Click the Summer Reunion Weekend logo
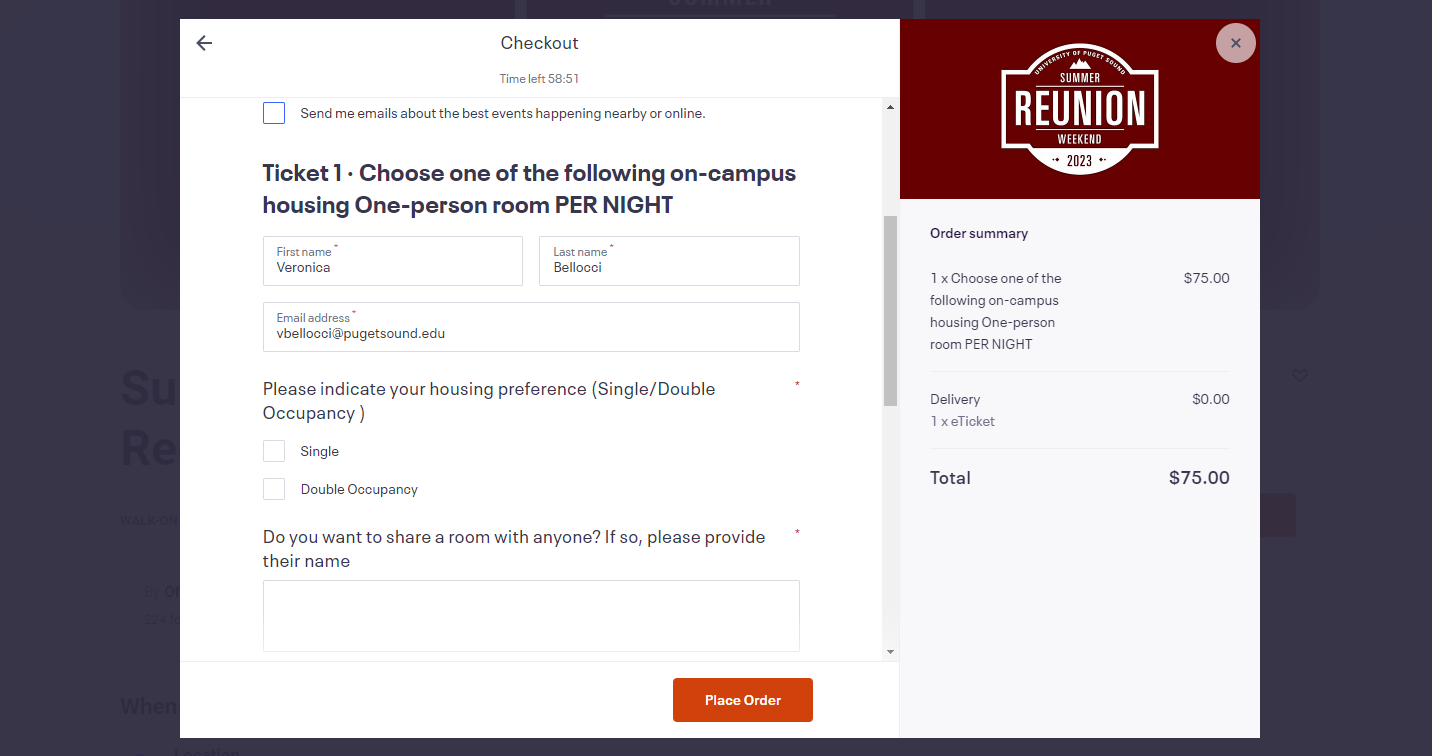Image resolution: width=1432 pixels, height=756 pixels. click(1080, 109)
